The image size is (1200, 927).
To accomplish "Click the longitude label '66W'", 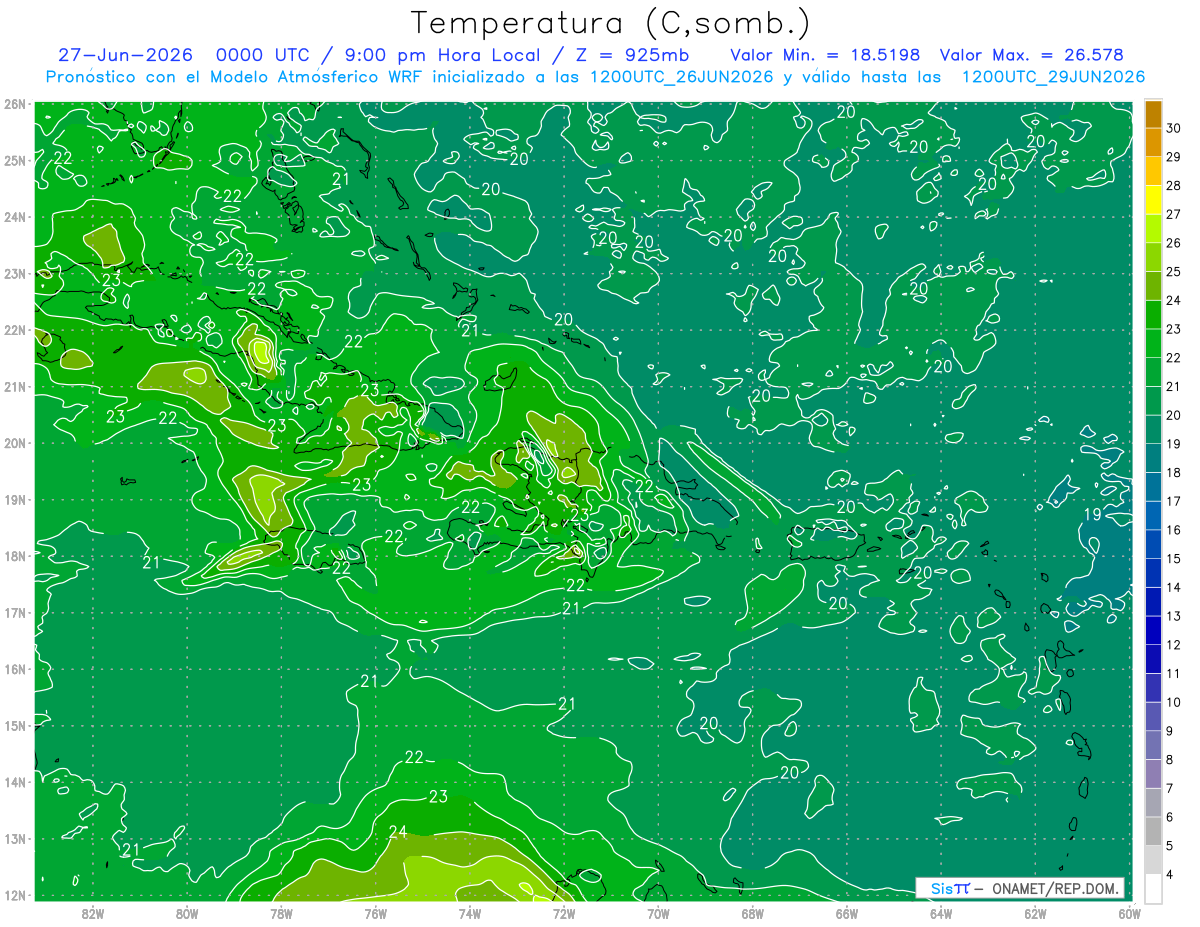I will [x=846, y=913].
